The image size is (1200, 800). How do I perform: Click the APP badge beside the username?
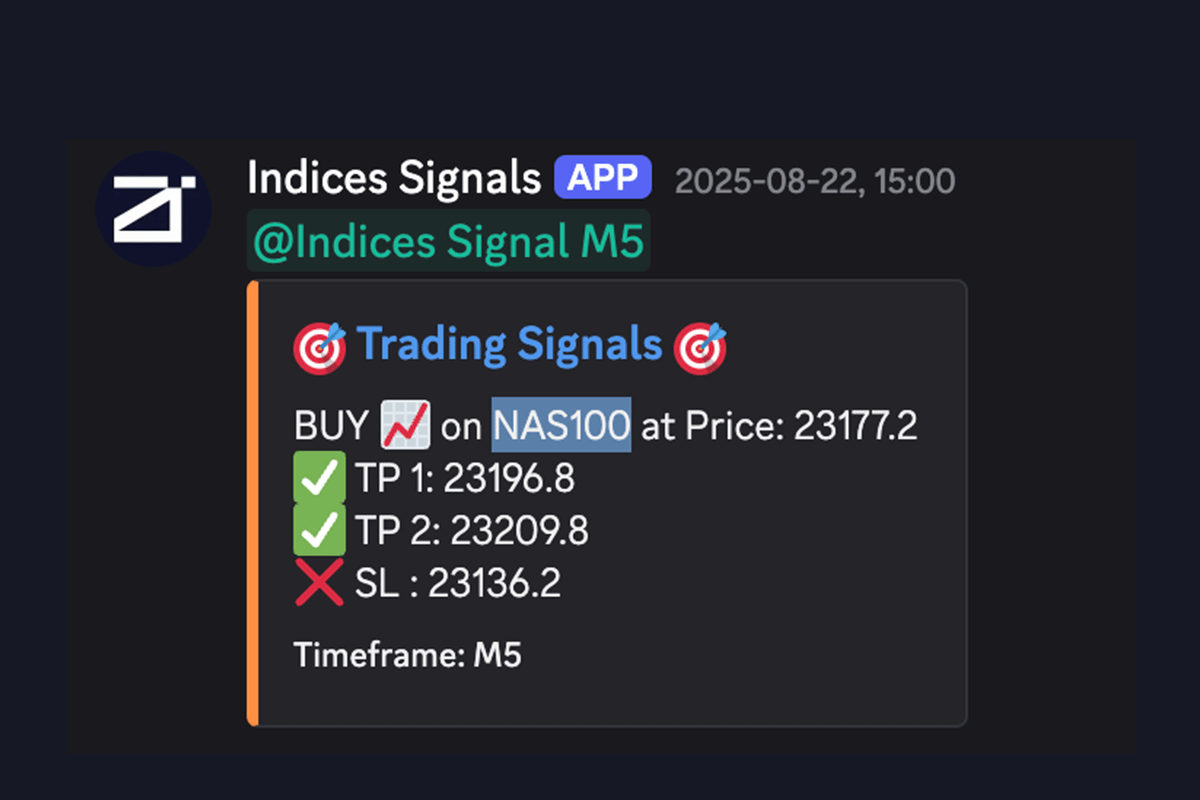coord(603,179)
